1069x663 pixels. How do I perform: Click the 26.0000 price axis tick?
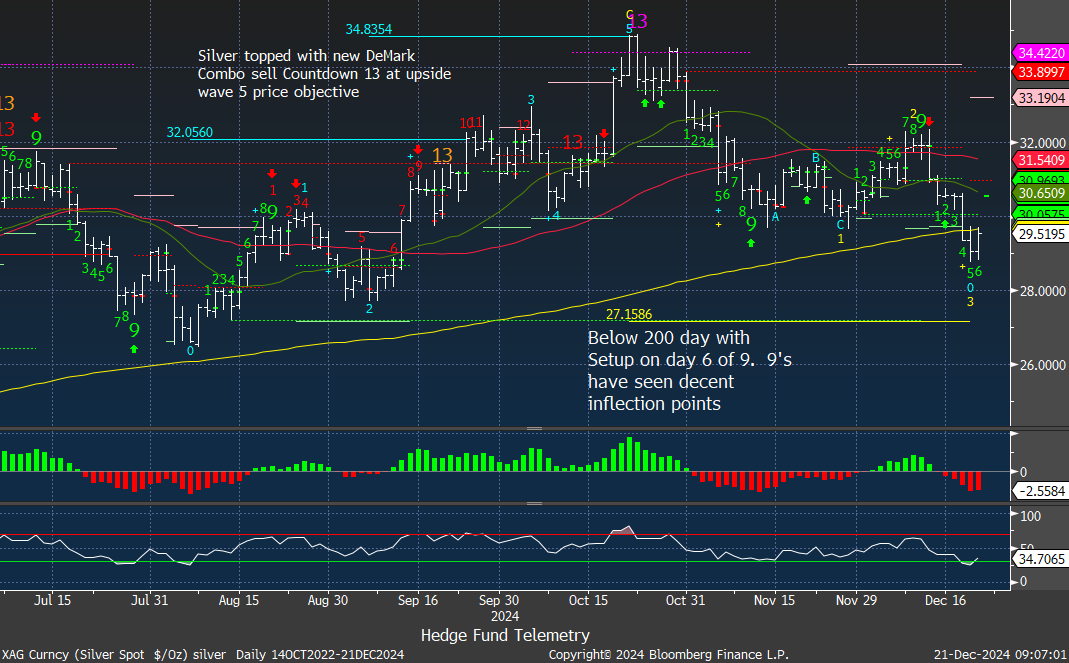[1042, 365]
